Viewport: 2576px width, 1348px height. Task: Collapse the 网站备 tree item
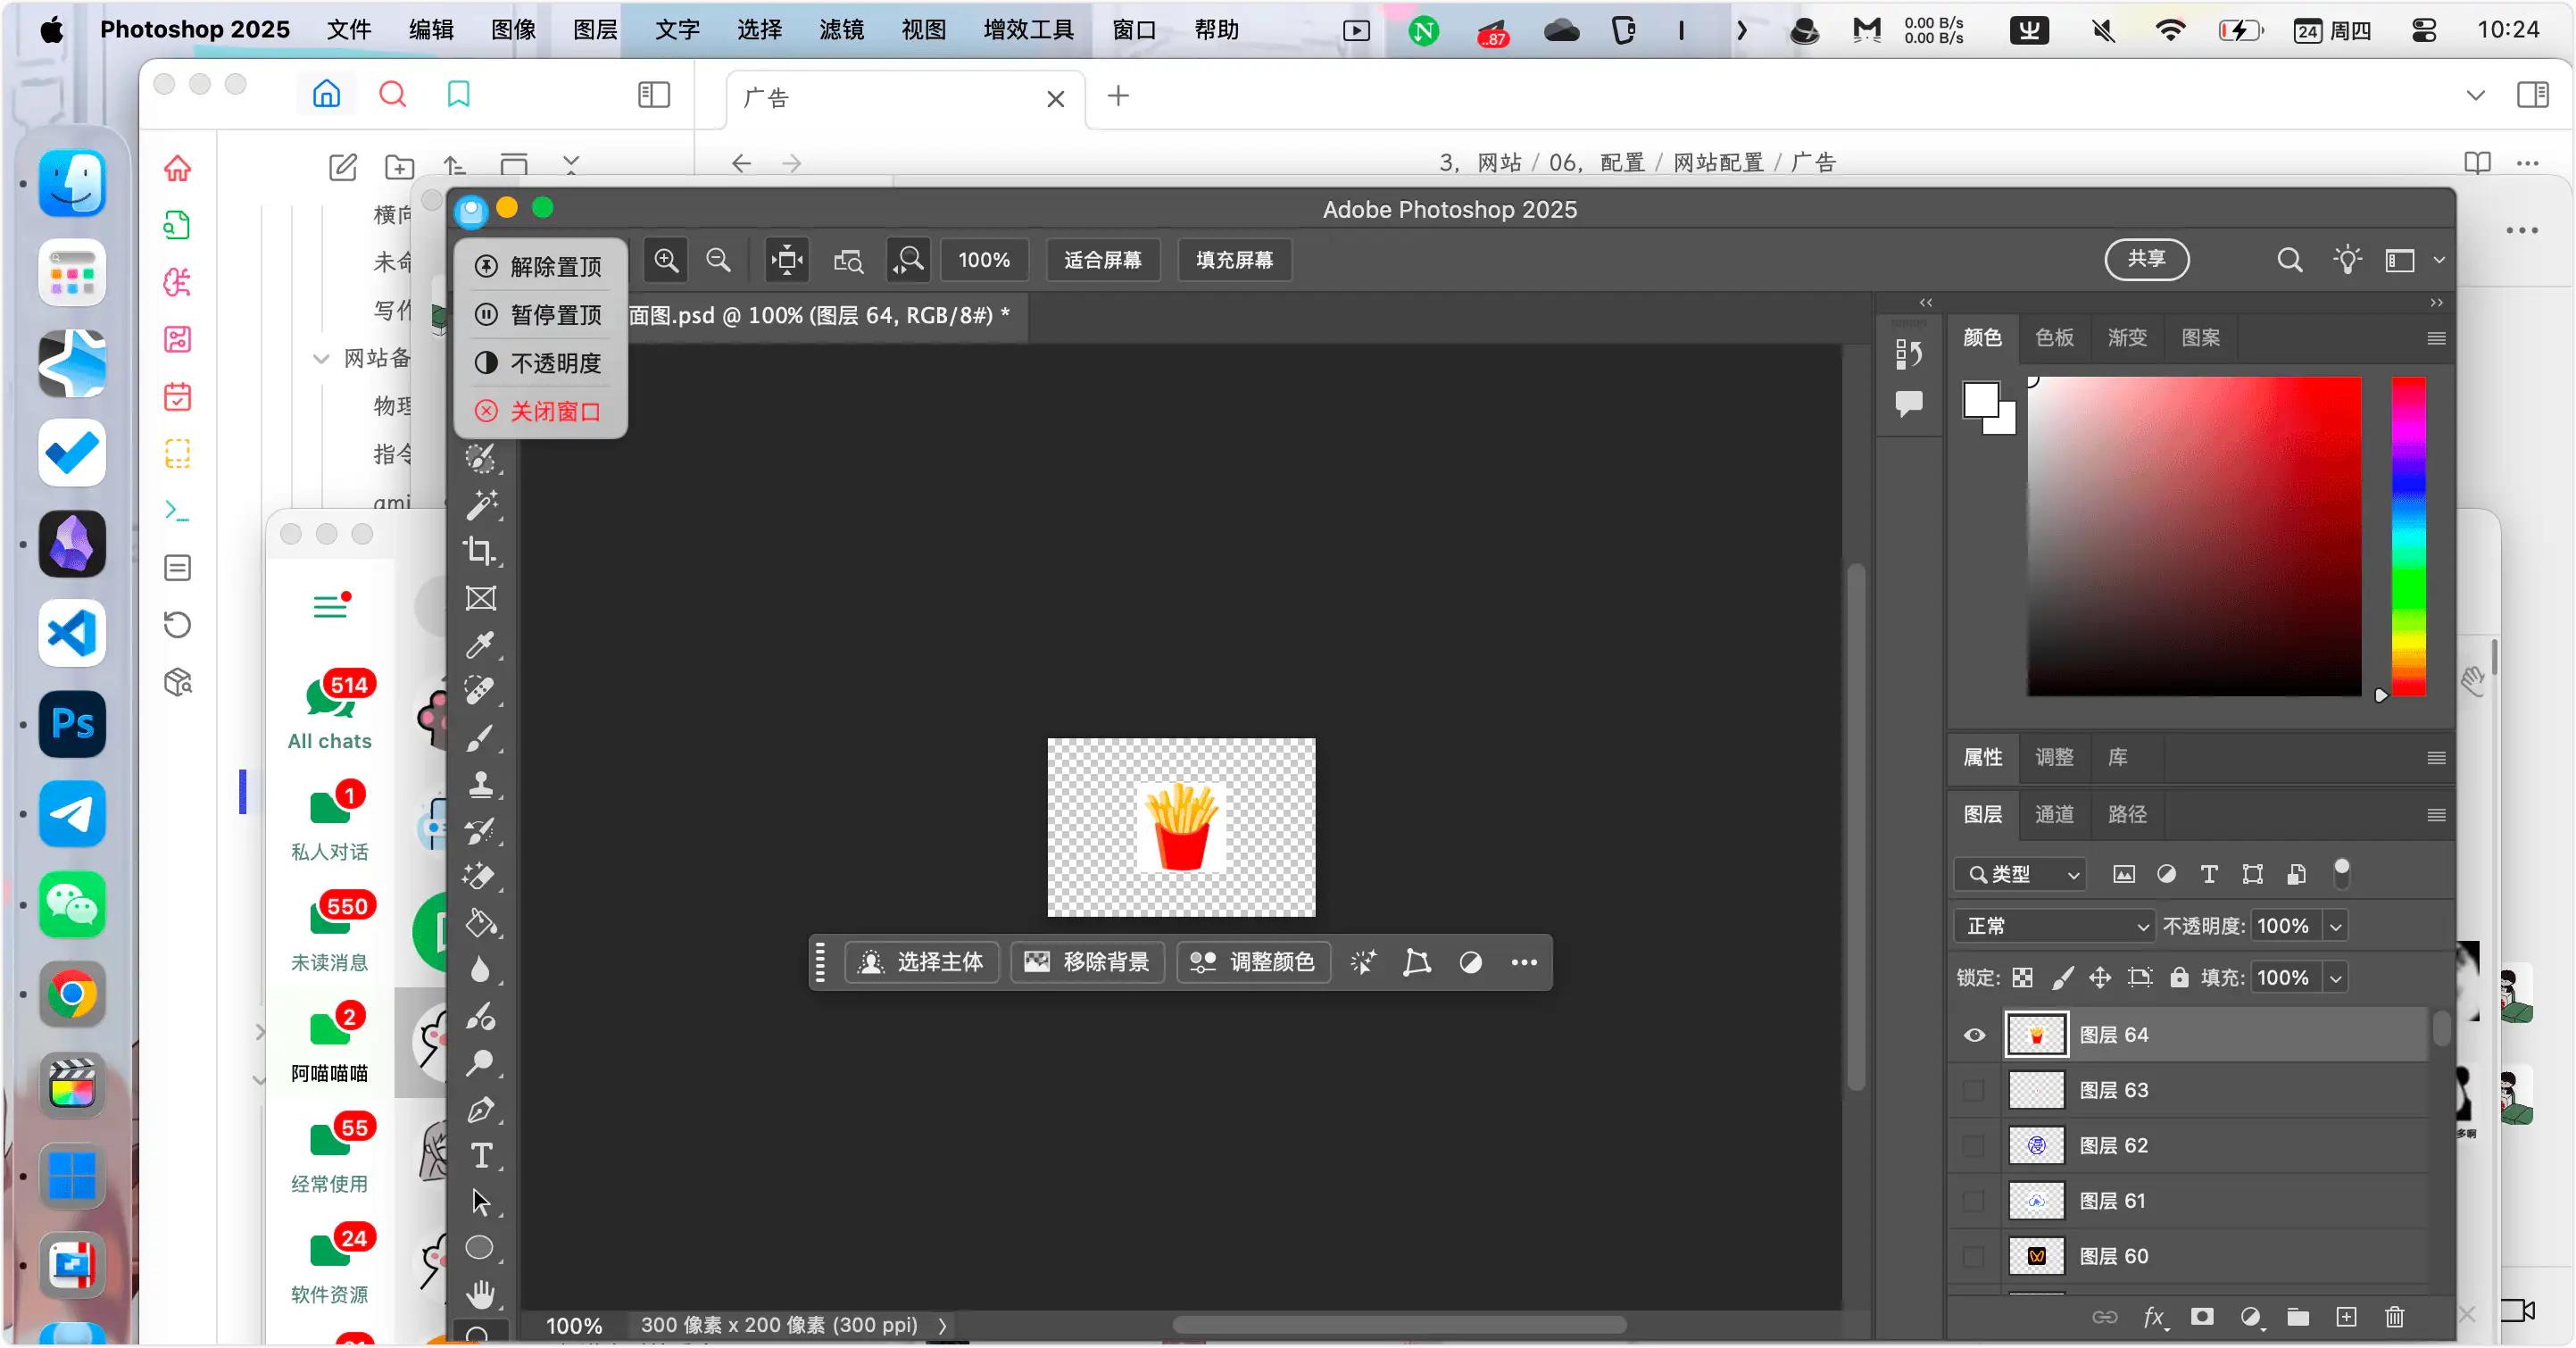(x=321, y=358)
